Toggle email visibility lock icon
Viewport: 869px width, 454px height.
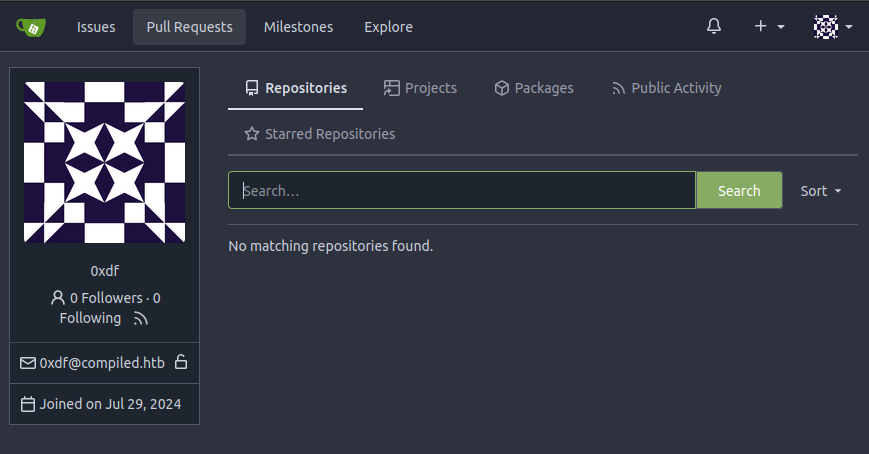pos(181,362)
